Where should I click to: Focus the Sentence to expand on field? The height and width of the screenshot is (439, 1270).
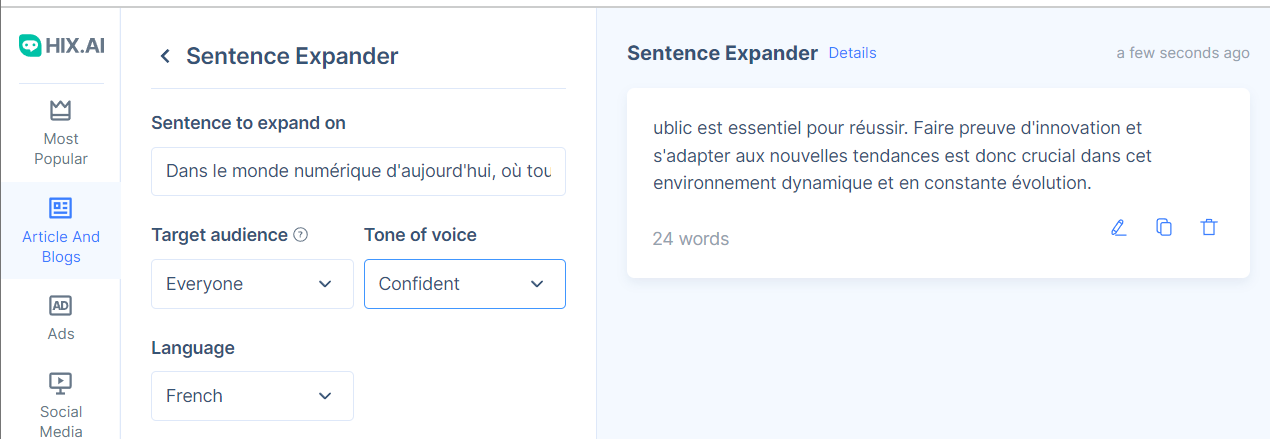tap(358, 171)
